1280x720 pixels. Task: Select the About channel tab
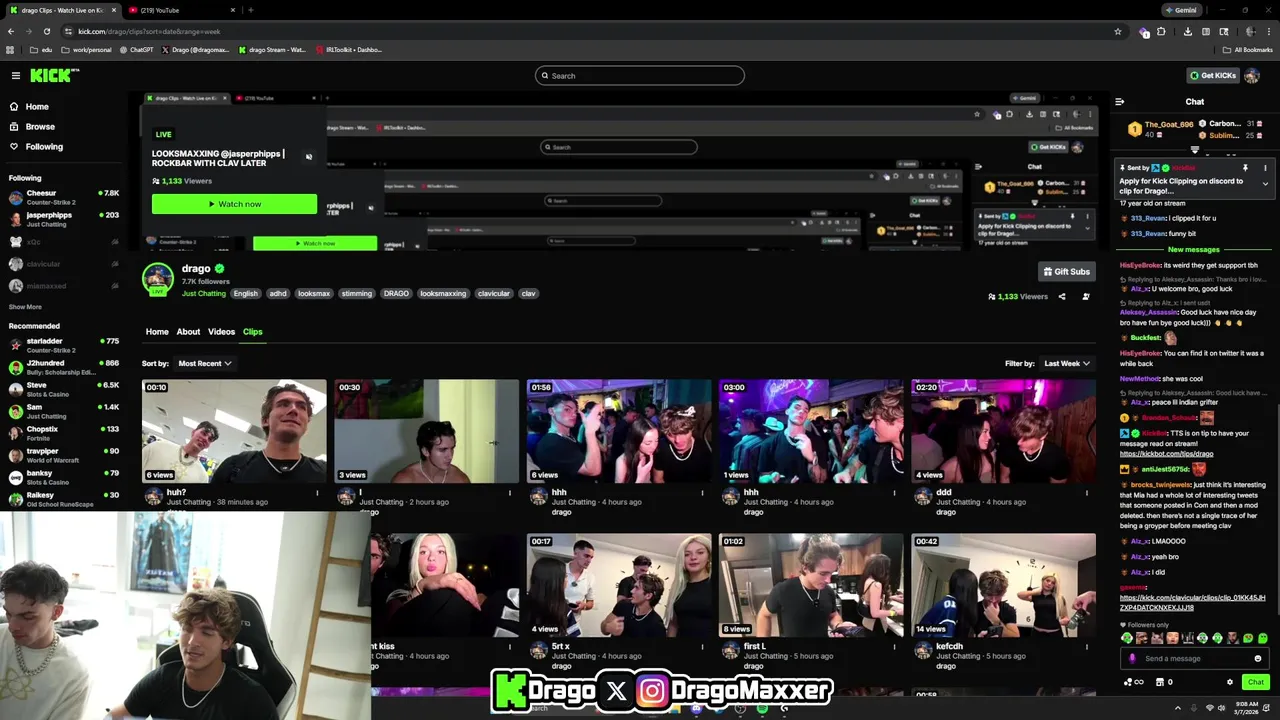coord(188,332)
